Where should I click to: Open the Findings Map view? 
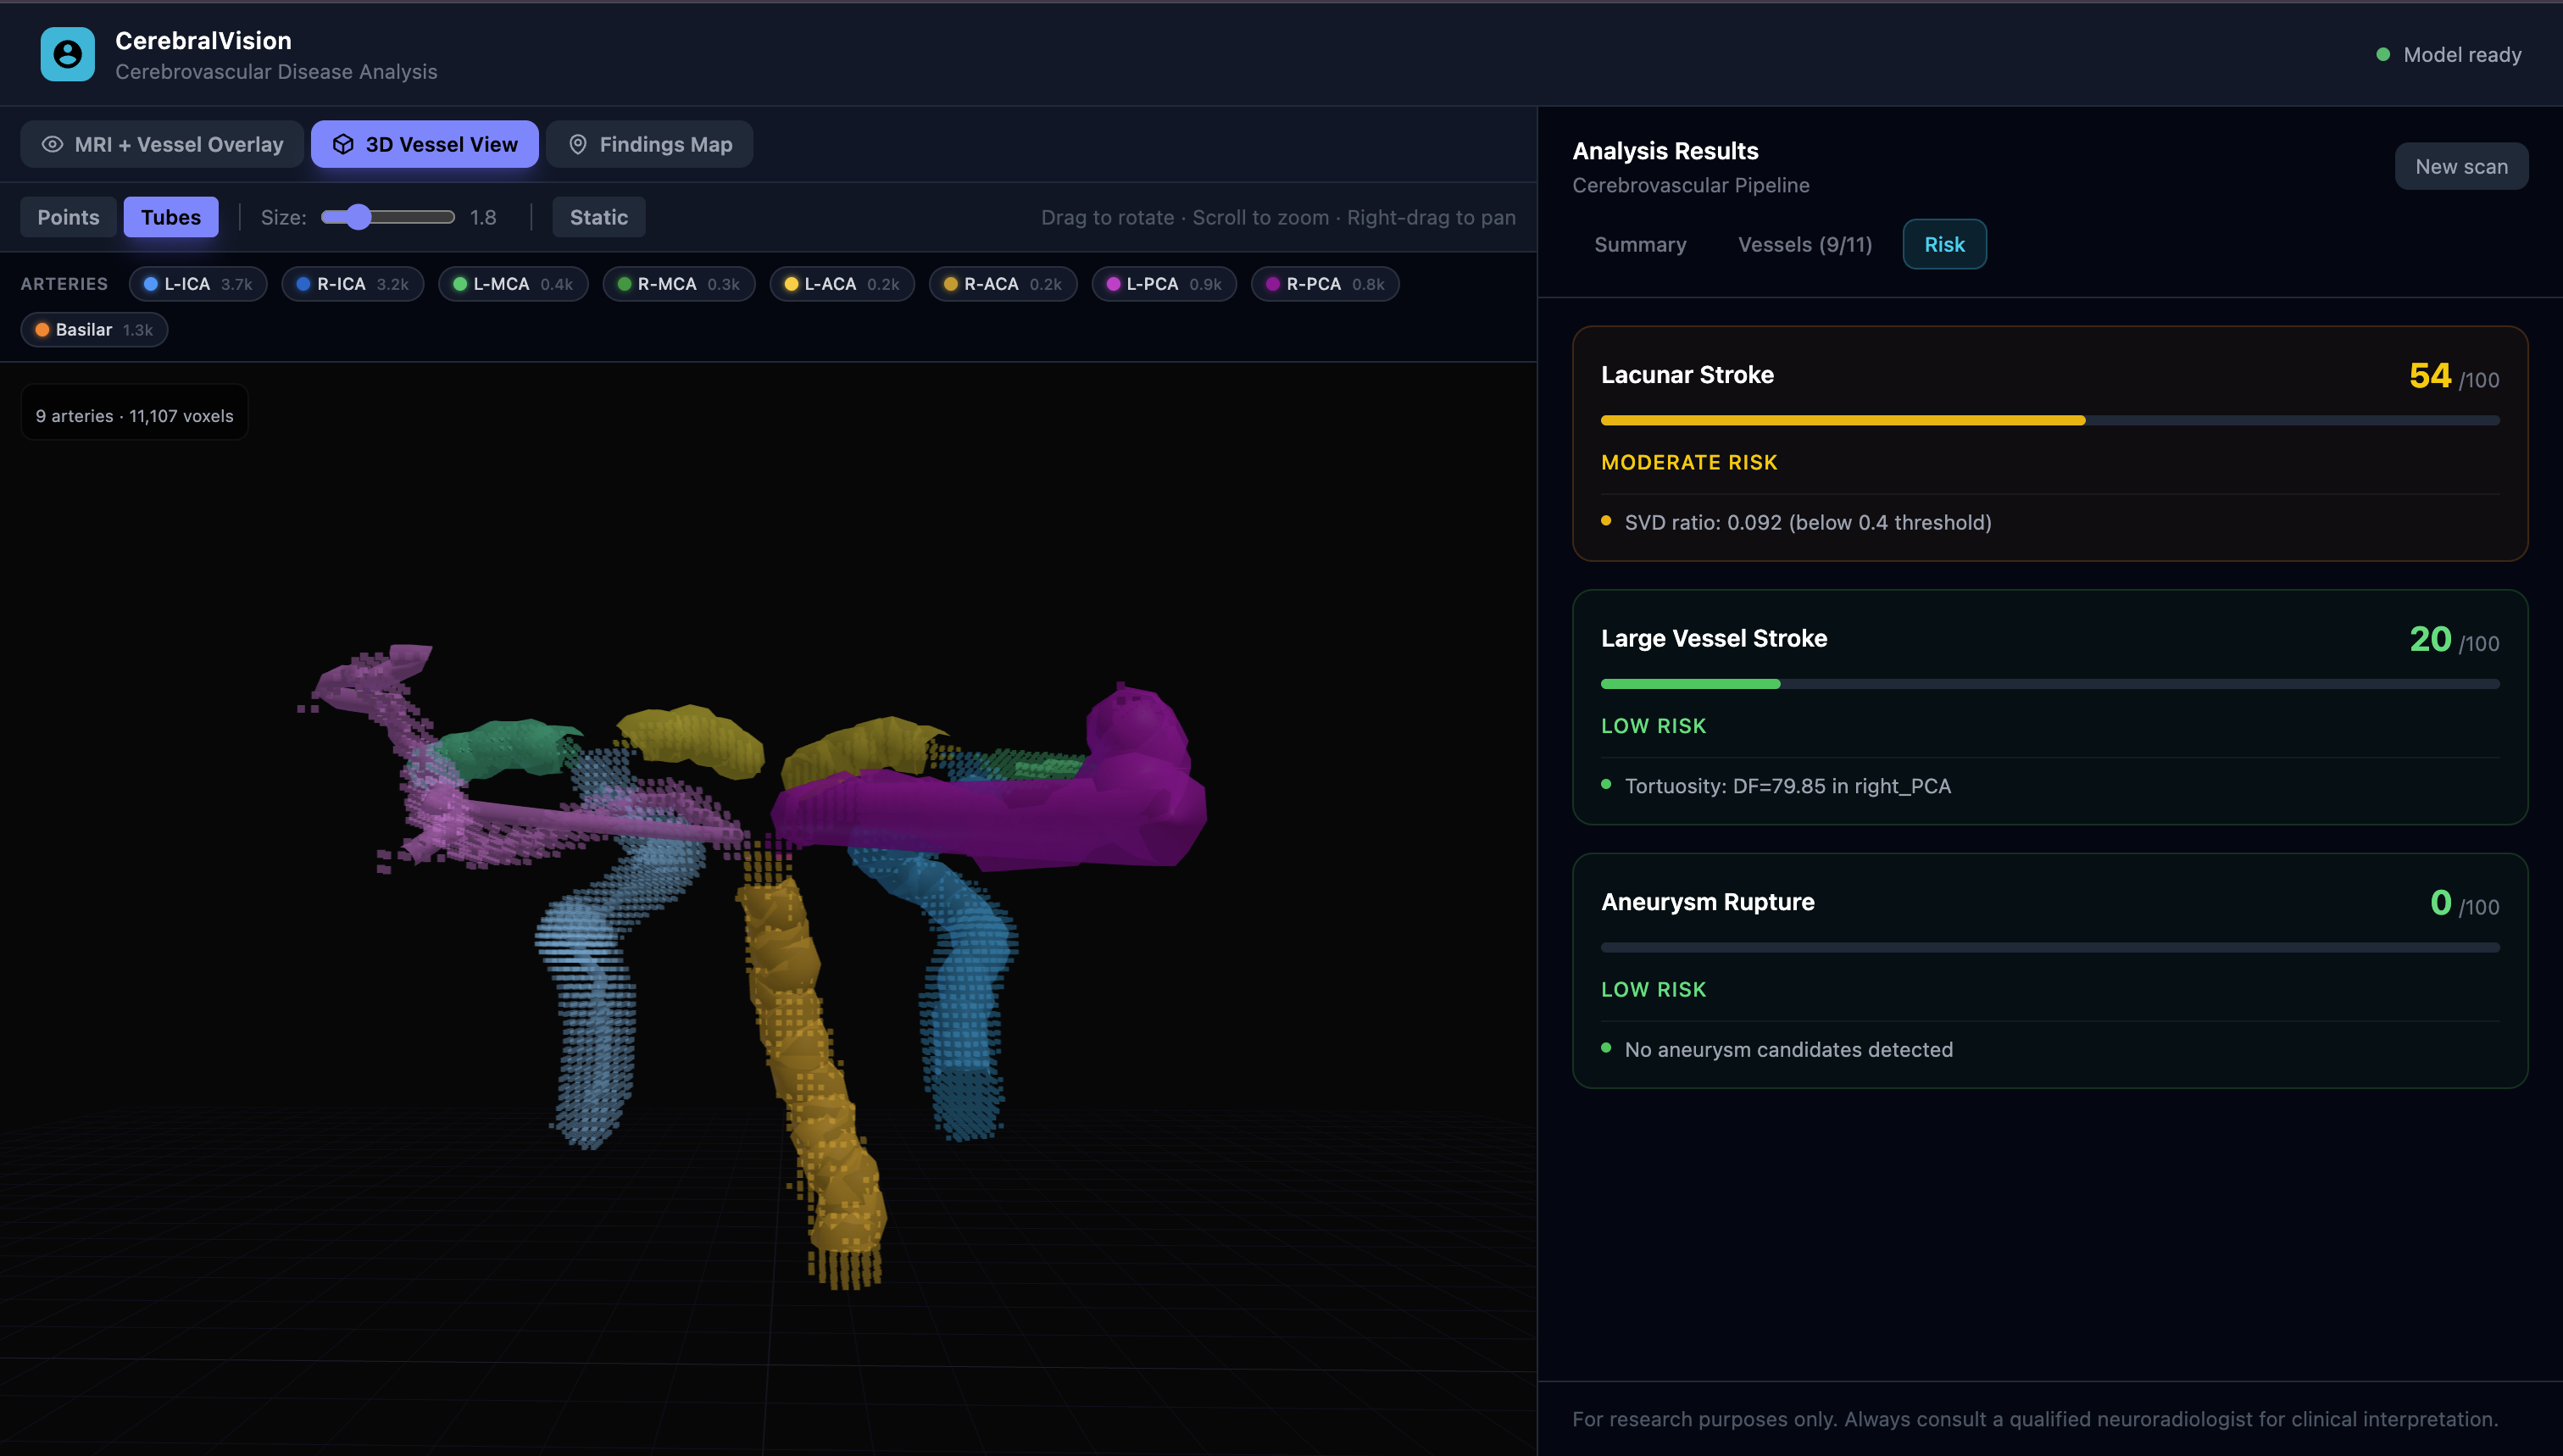coord(649,145)
